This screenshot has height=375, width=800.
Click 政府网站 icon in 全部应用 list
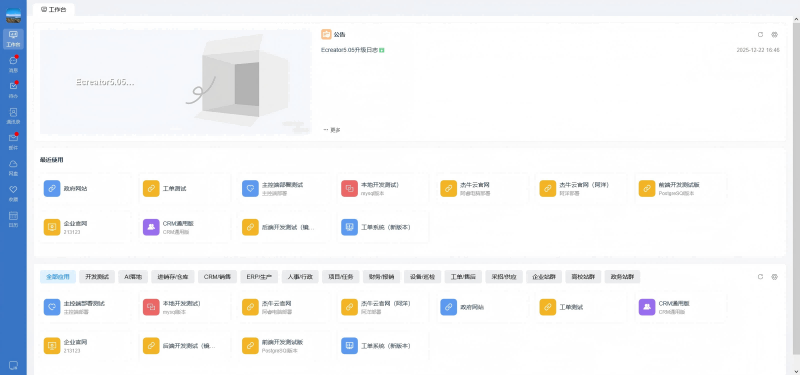(448, 307)
